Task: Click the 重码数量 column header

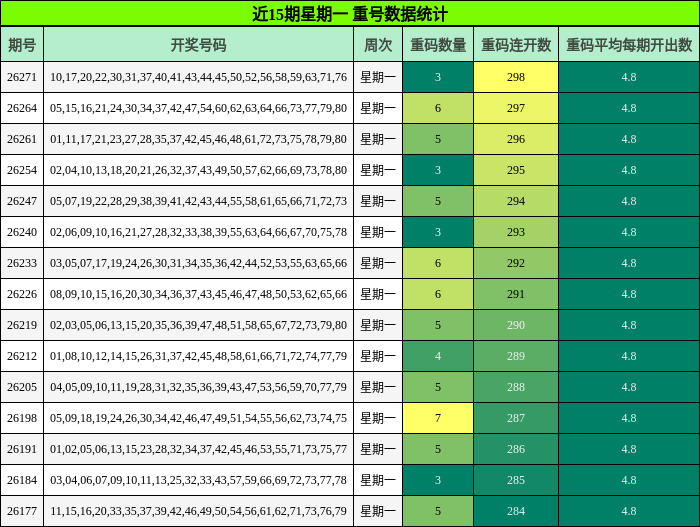Action: click(x=438, y=45)
